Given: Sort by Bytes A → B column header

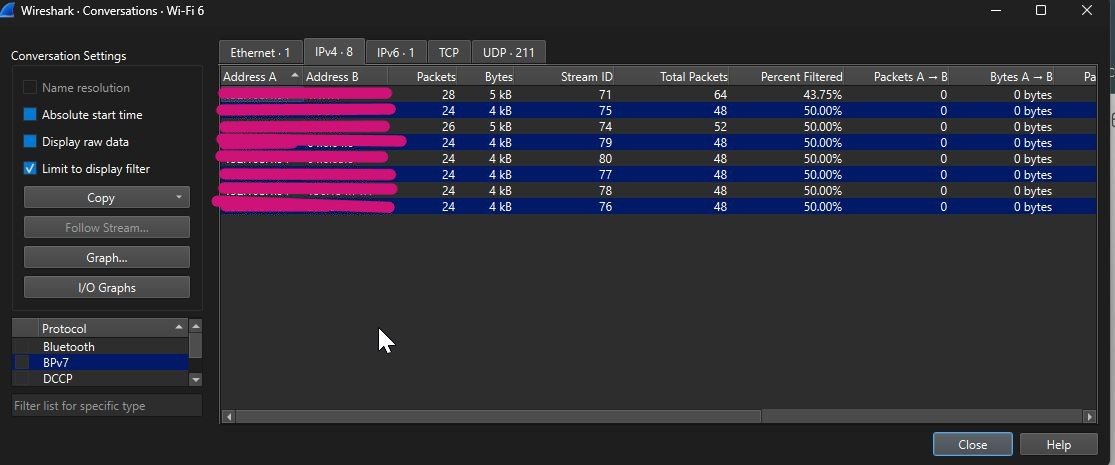Looking at the screenshot, I should pyautogui.click(x=1001, y=76).
